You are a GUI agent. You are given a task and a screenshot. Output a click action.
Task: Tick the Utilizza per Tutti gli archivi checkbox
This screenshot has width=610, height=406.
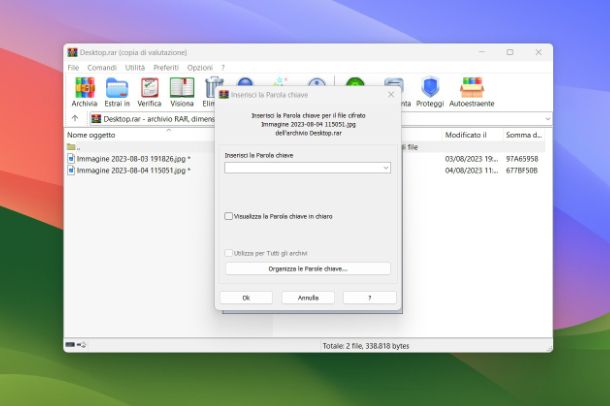228,253
